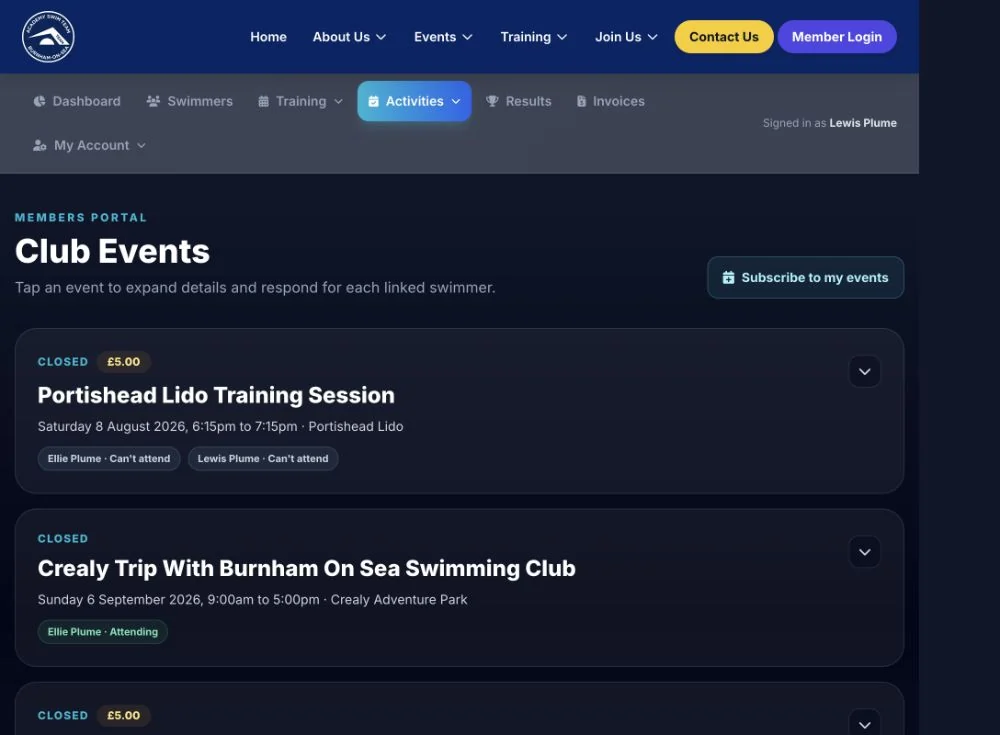Expand the third closed event card
Screen dimensions: 1000x735
[865, 724]
